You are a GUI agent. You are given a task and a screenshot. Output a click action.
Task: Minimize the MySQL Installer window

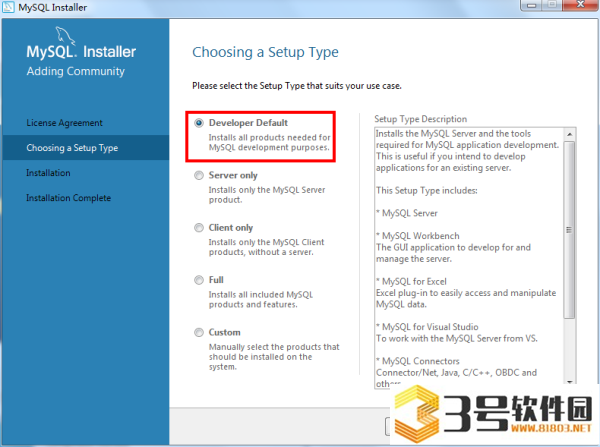point(532,5)
